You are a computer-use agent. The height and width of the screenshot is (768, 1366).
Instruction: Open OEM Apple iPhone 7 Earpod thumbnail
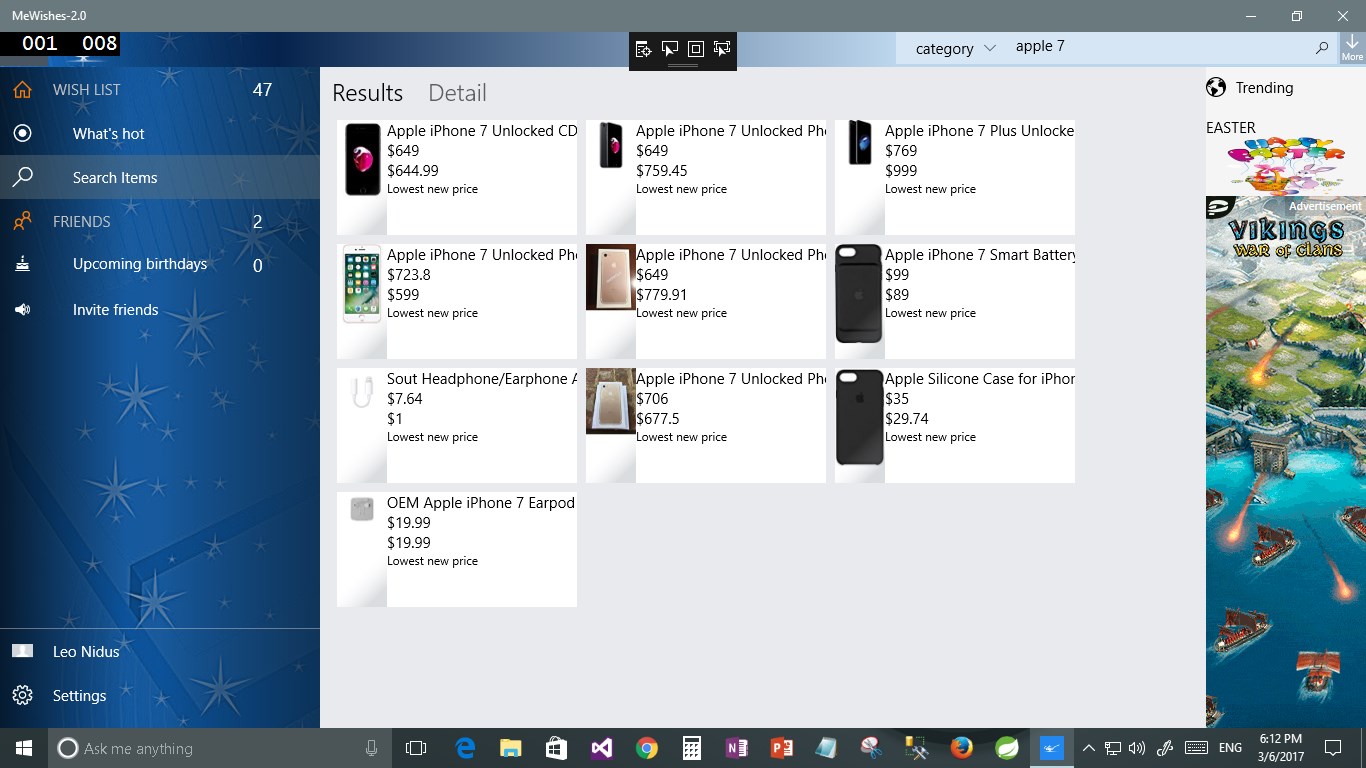point(362,509)
